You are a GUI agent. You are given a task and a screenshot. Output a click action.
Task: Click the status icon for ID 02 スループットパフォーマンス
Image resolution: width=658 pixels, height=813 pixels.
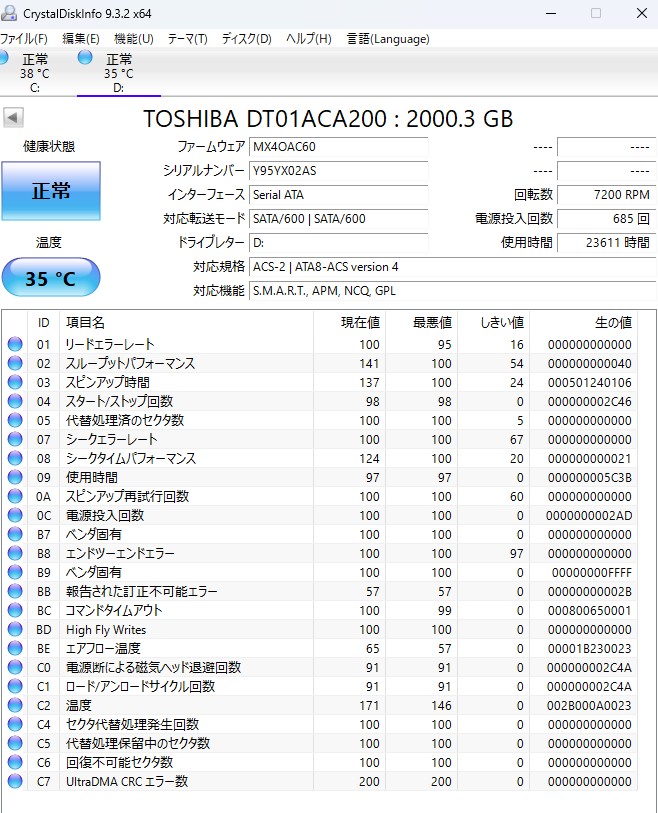(x=15, y=363)
